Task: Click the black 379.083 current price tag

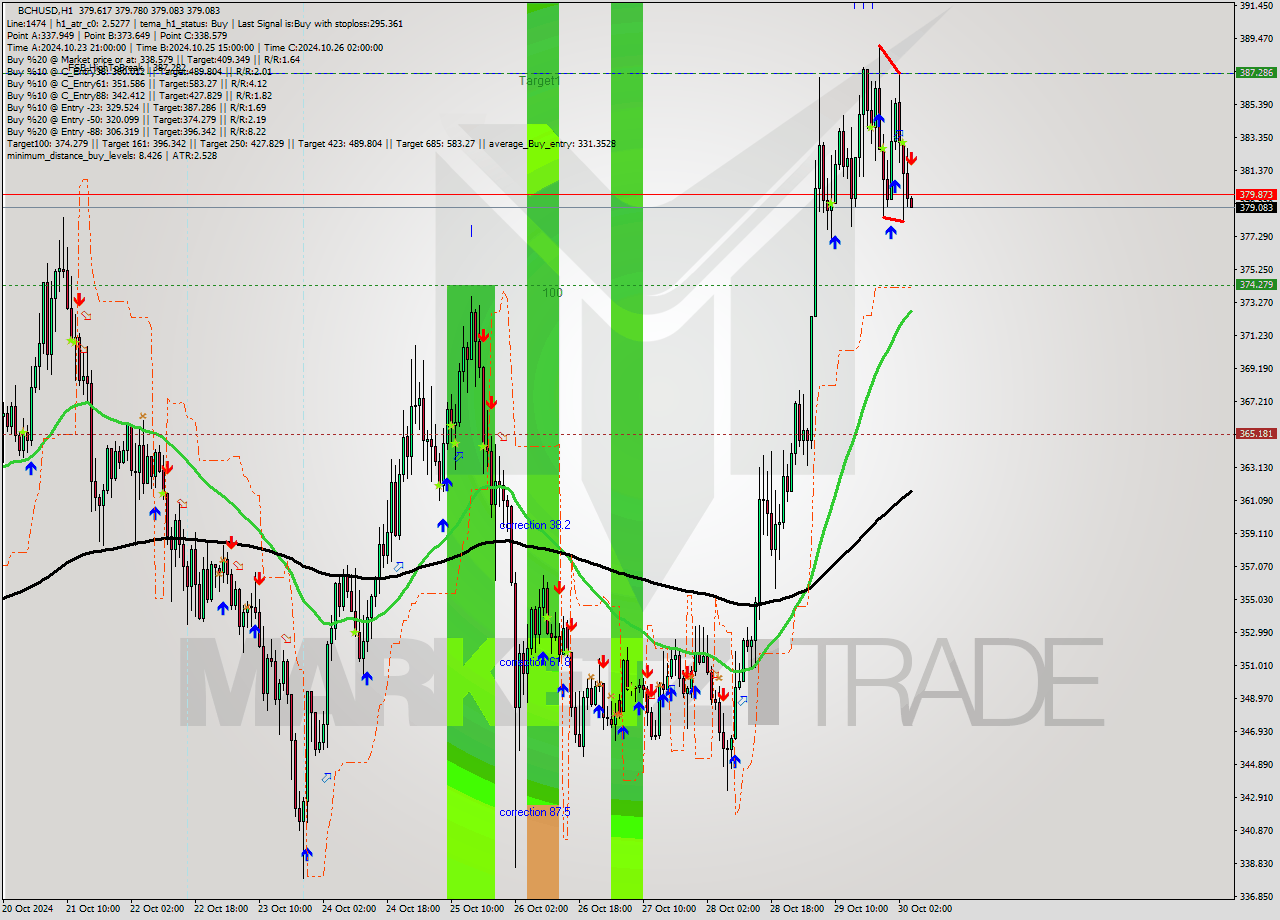Action: pyautogui.click(x=1256, y=207)
